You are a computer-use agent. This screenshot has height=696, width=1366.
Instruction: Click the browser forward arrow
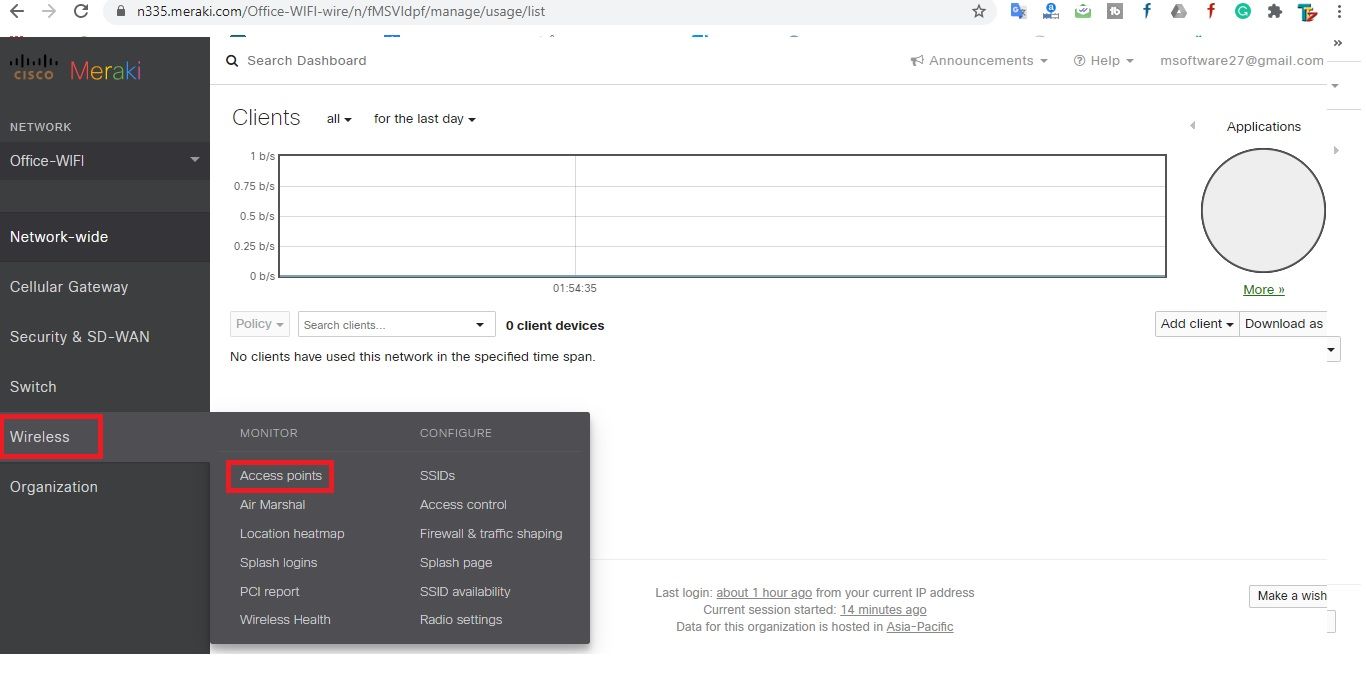coord(49,12)
